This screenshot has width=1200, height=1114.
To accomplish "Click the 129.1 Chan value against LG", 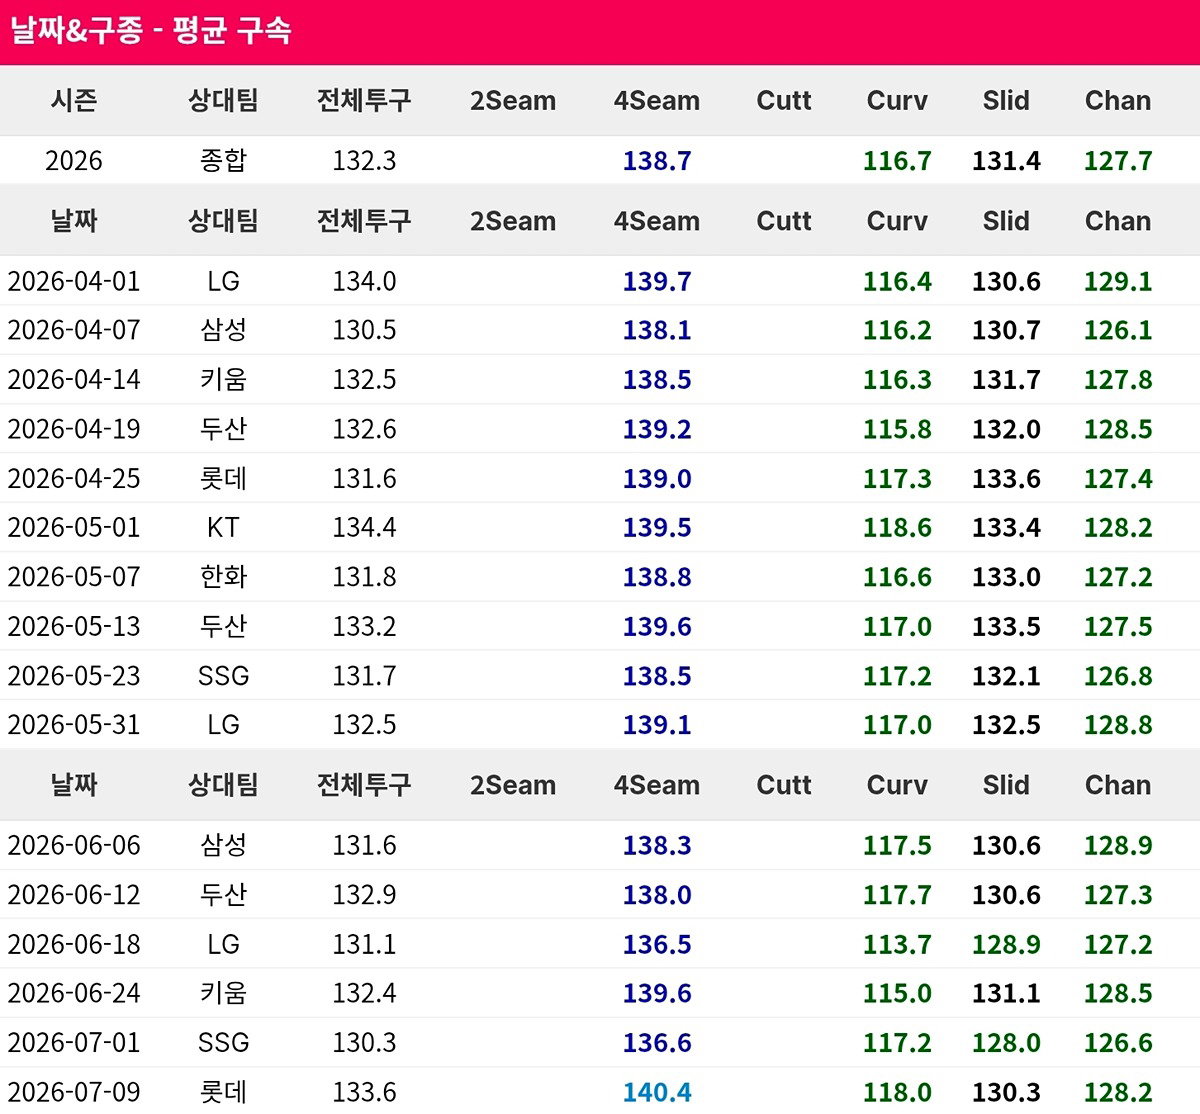I will point(1118,281).
